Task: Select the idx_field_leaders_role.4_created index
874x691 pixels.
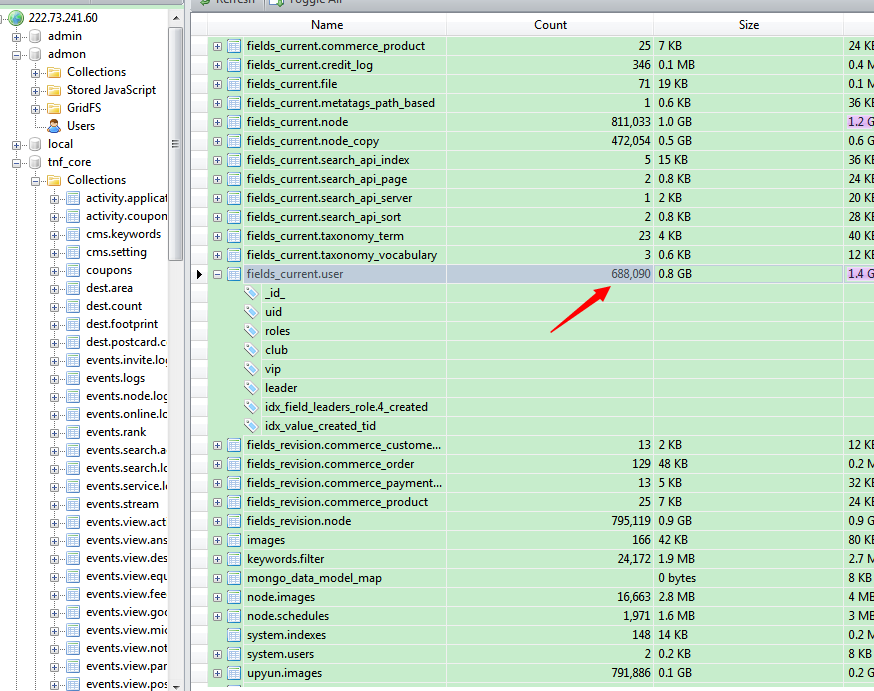Action: point(346,407)
